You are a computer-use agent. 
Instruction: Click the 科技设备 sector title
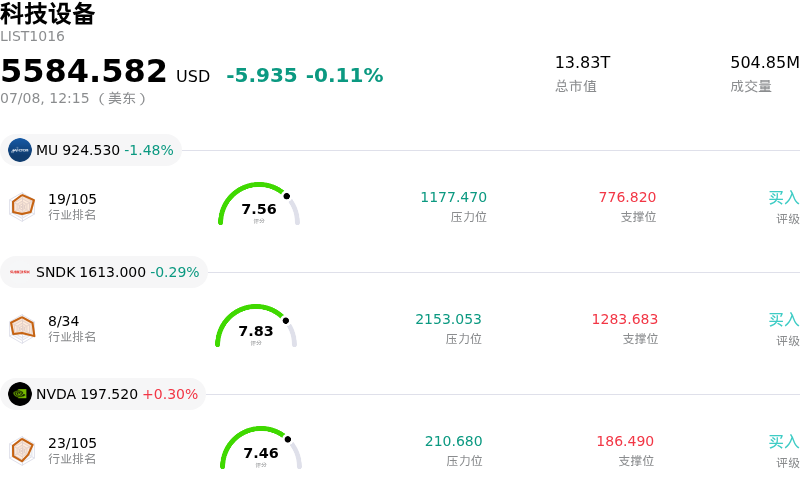[48, 14]
